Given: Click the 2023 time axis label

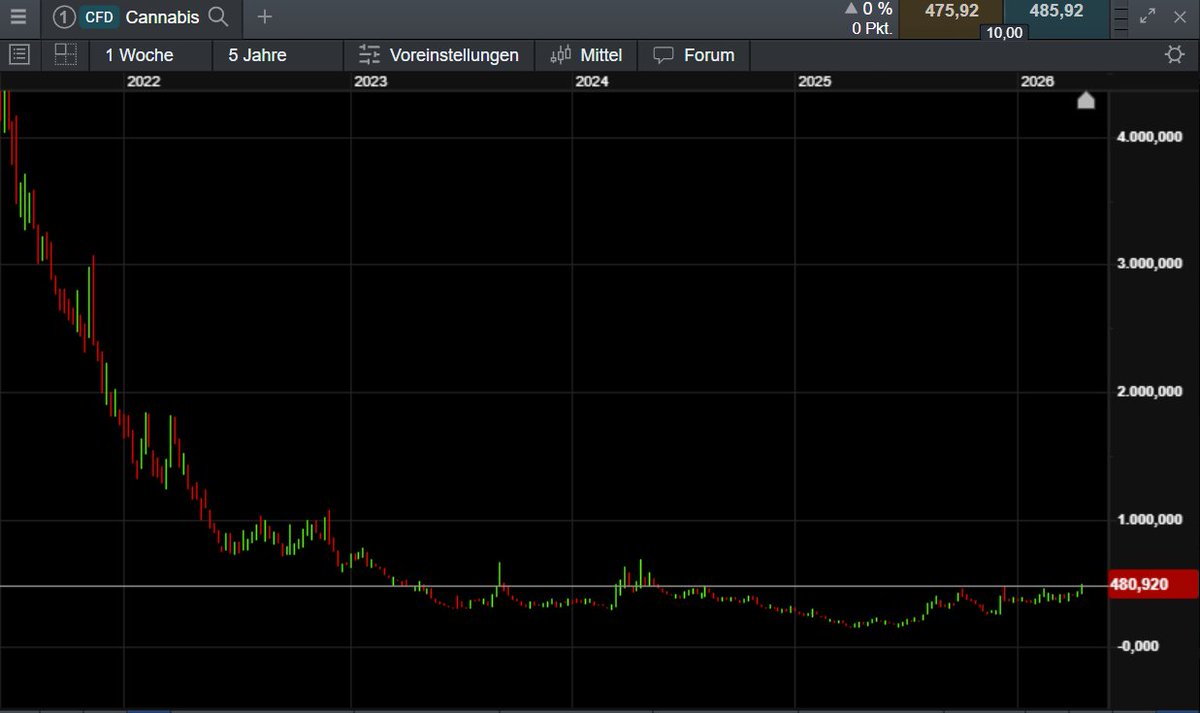Looking at the screenshot, I should pos(370,82).
